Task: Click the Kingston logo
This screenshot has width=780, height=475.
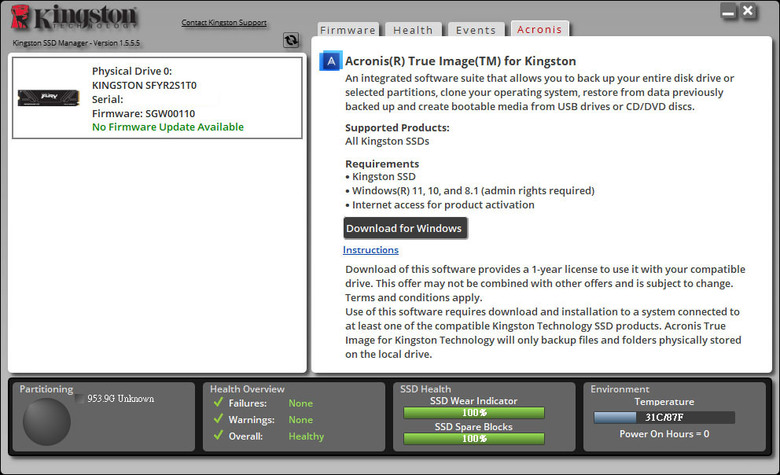Action: [x=74, y=17]
